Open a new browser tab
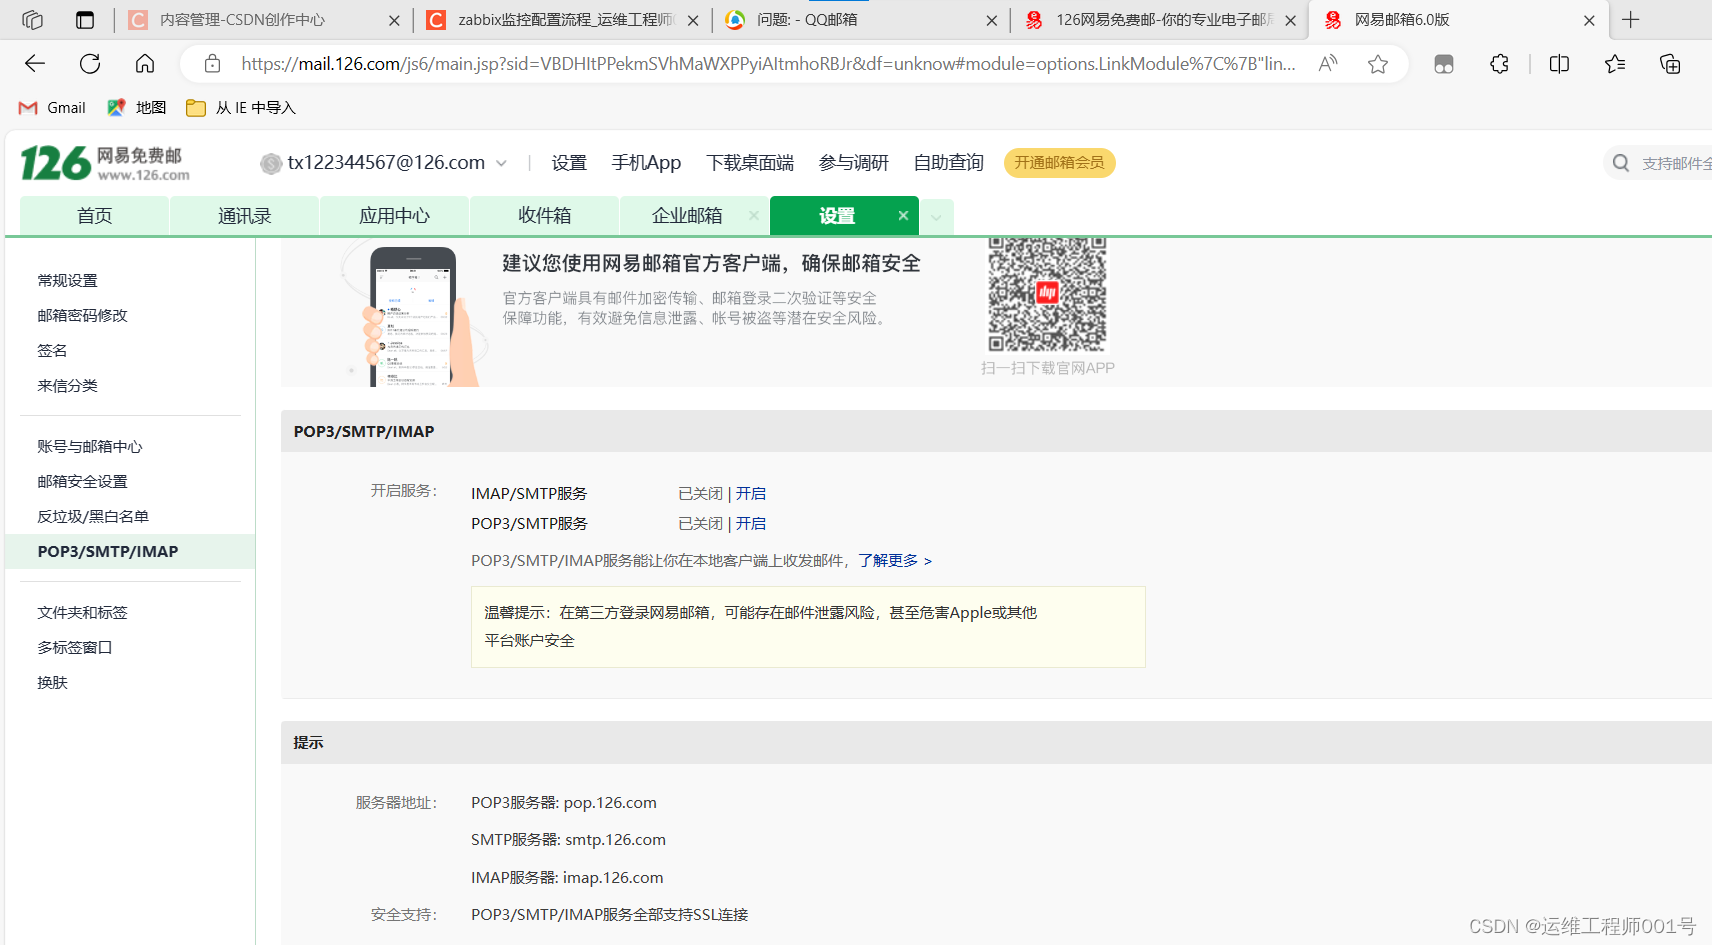The height and width of the screenshot is (945, 1712). [x=1631, y=20]
